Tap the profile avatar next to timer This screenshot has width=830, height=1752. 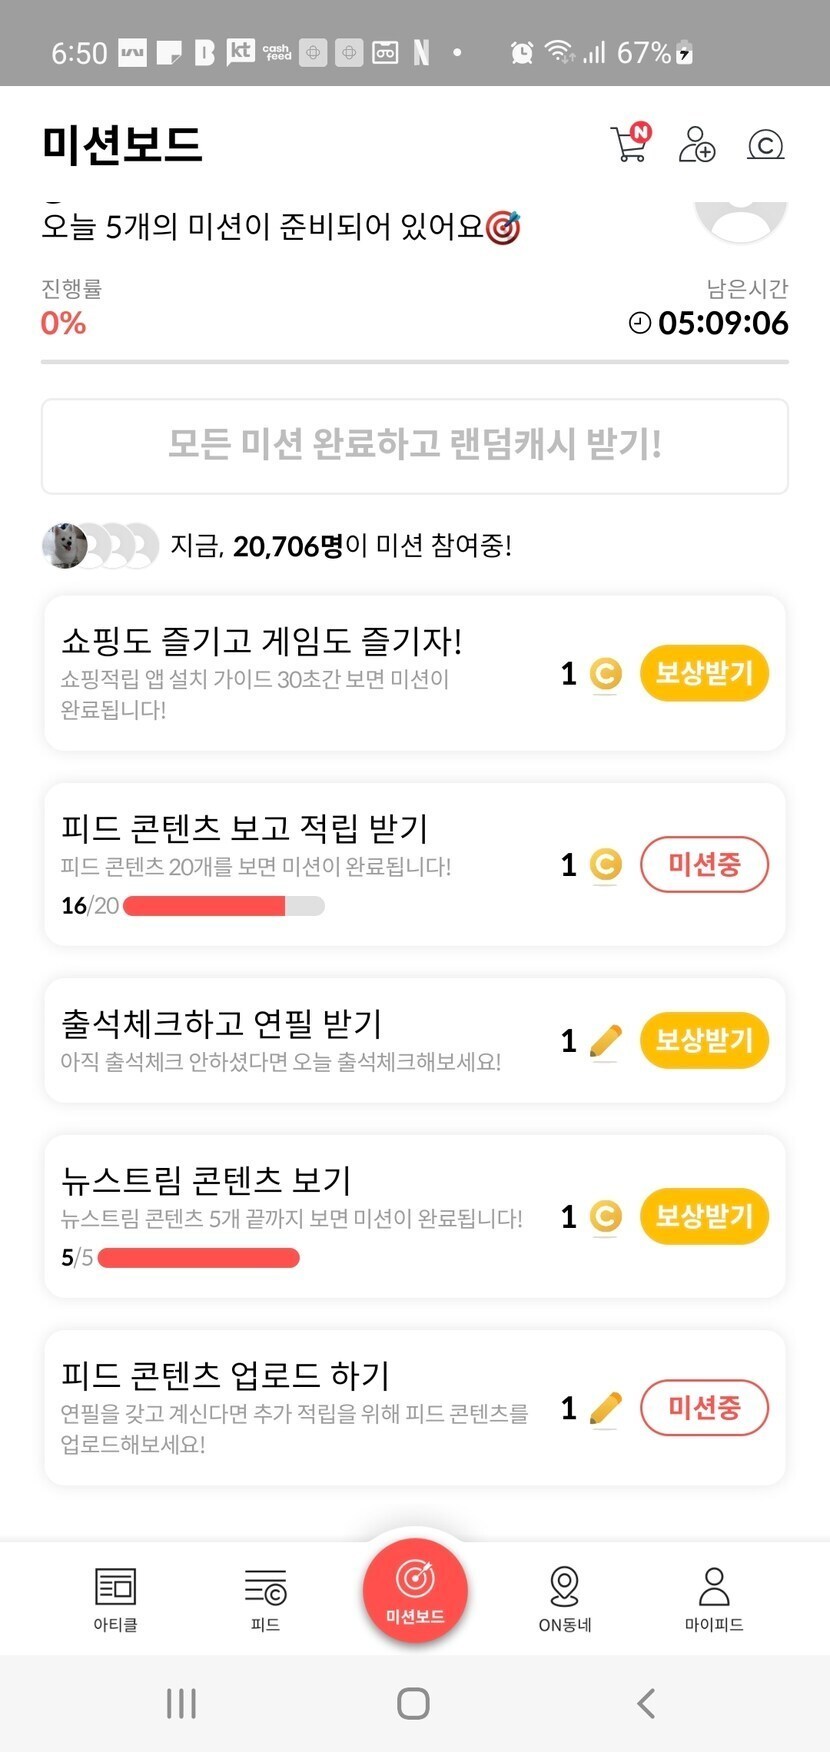(741, 215)
